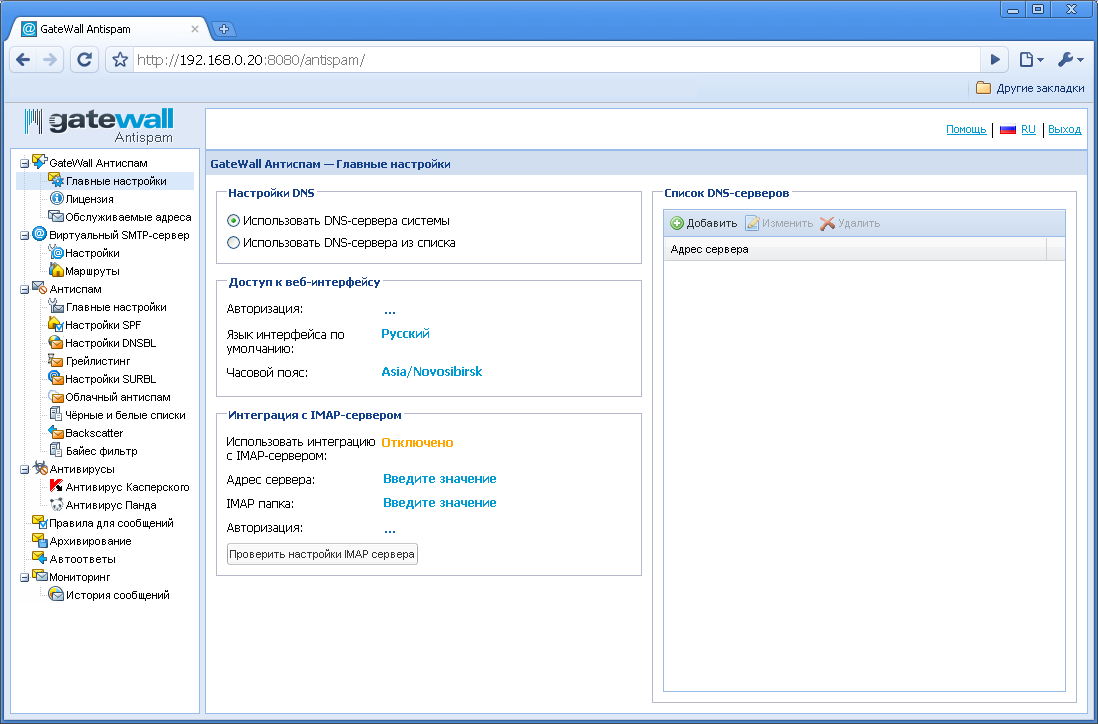Select 'Использовать DNS-сервера из списка' radio option
Screen dimensions: 1098x724
234,242
